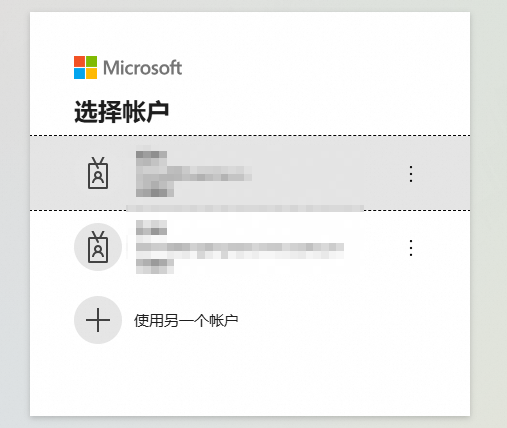Open the three-dot options for the second account
This screenshot has height=428, width=507.
pos(411,248)
